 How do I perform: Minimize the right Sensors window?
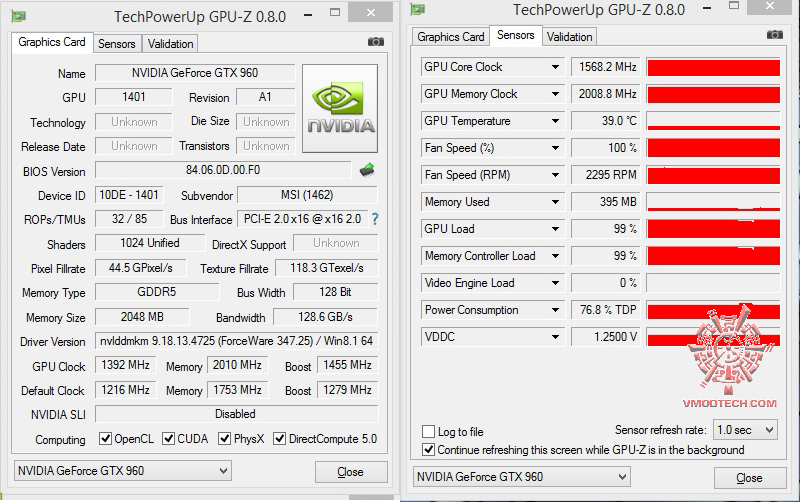point(707,8)
